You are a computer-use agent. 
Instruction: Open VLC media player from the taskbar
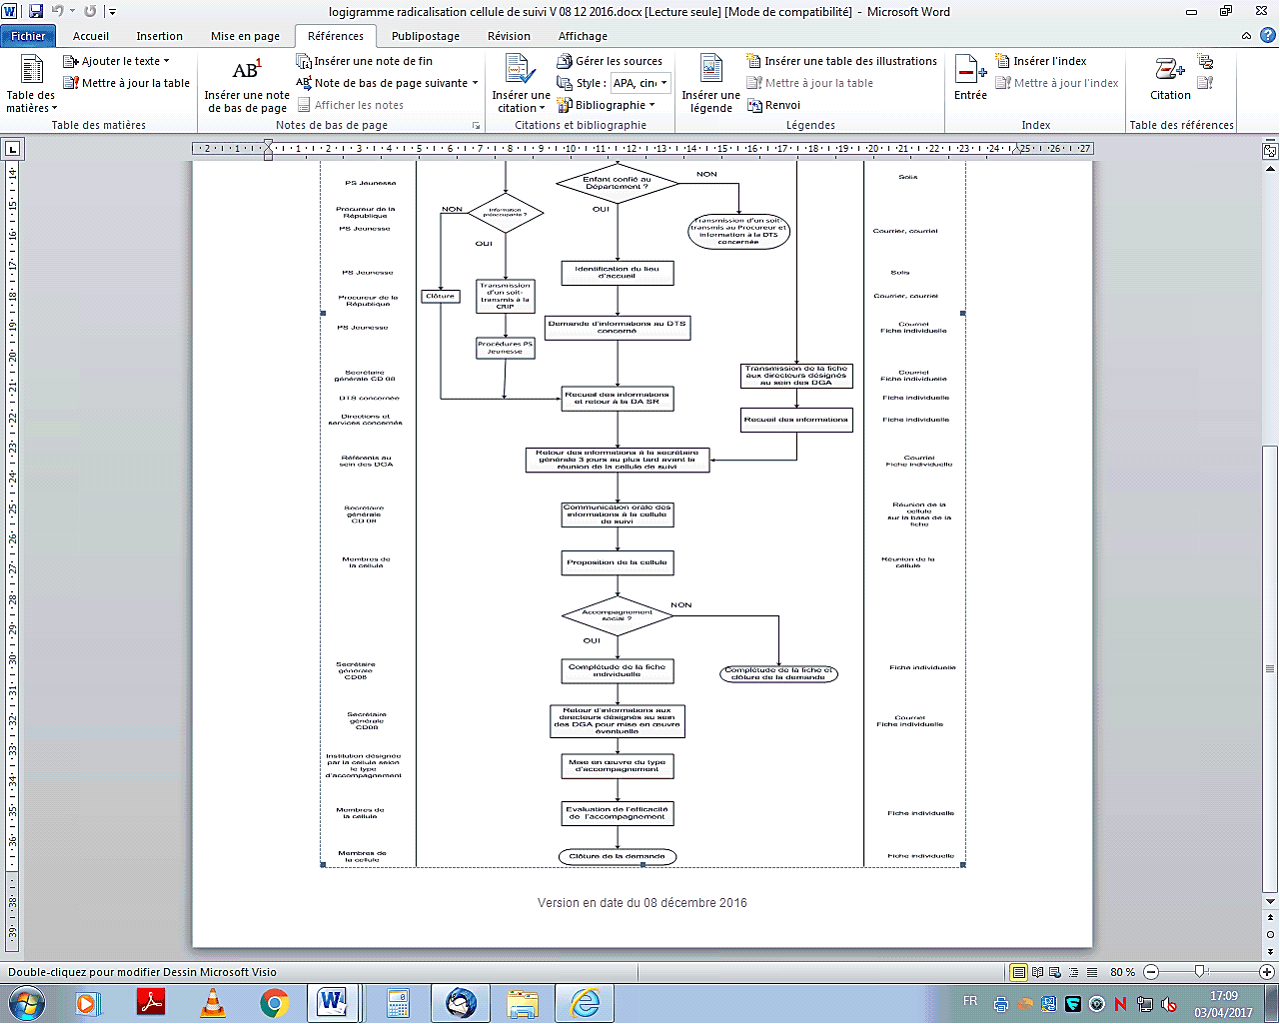(x=213, y=1002)
